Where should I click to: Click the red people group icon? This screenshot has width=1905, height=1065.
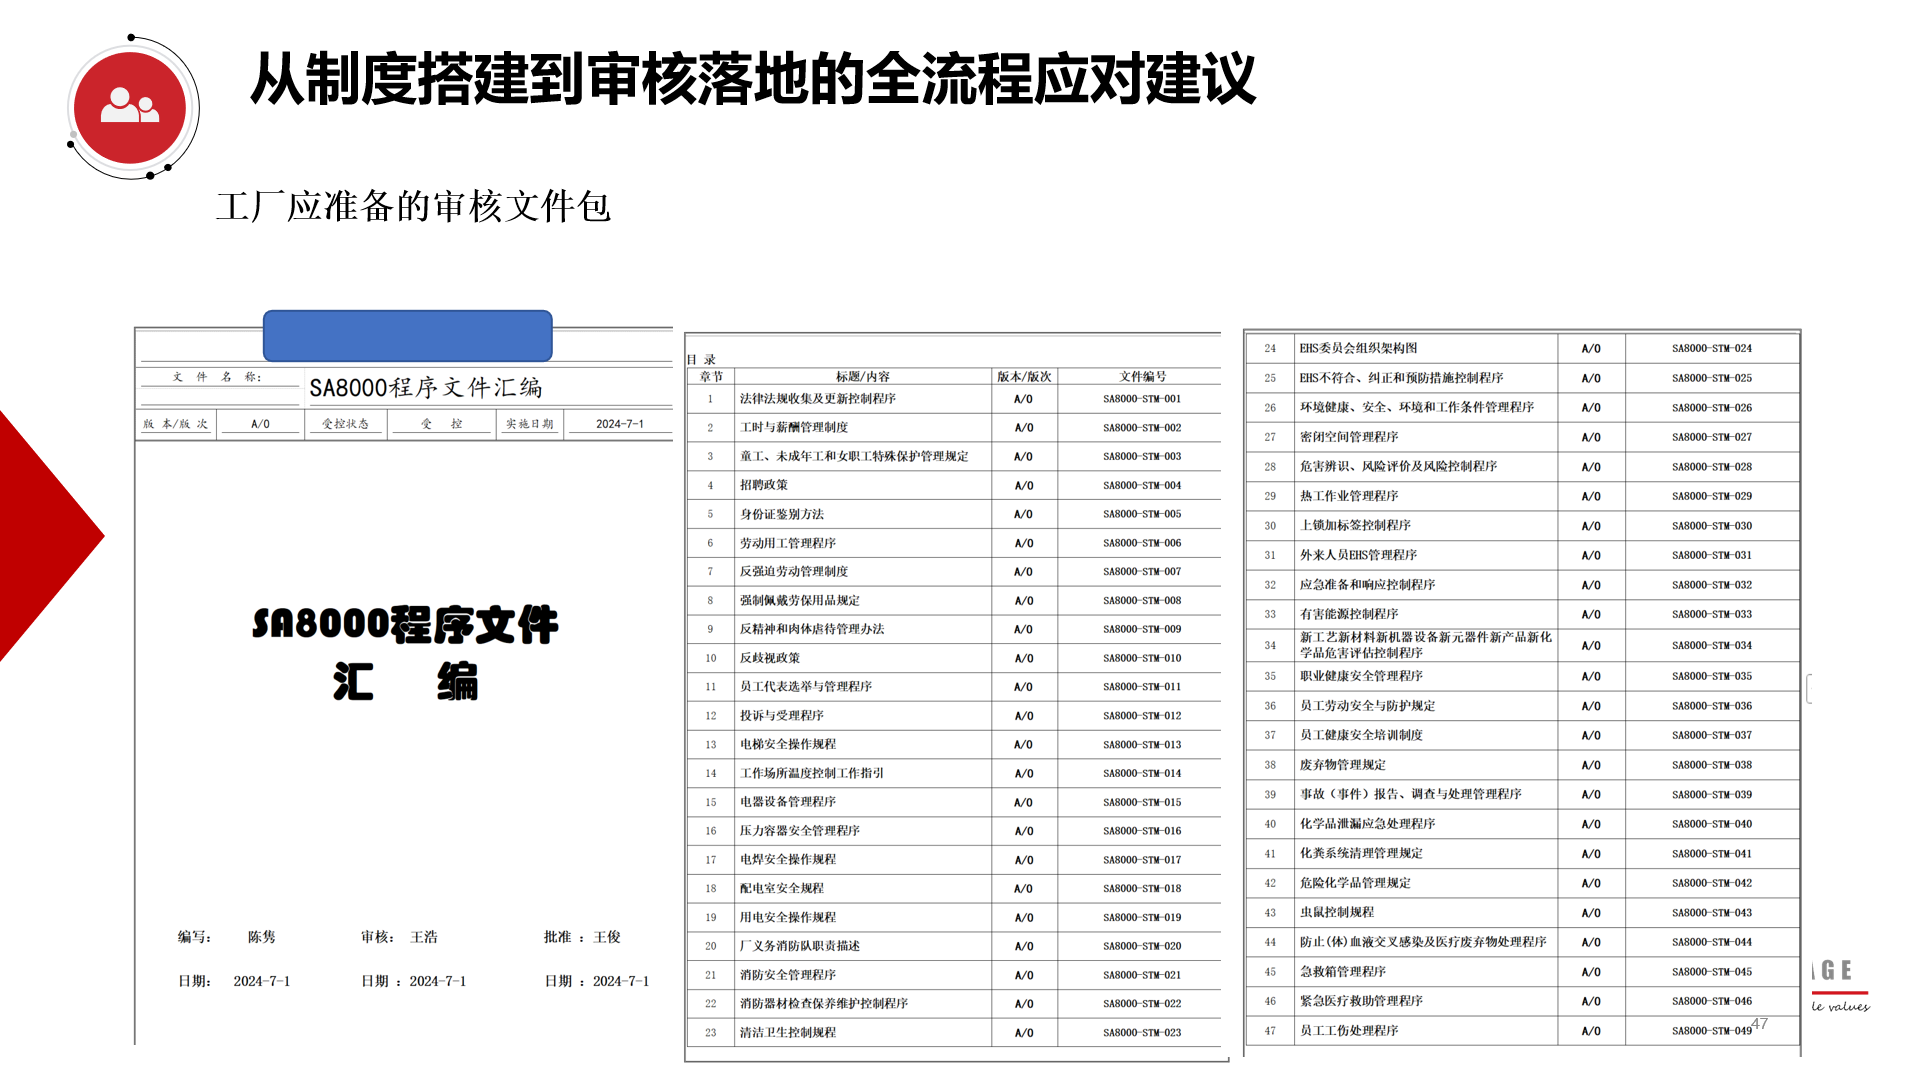click(x=130, y=107)
